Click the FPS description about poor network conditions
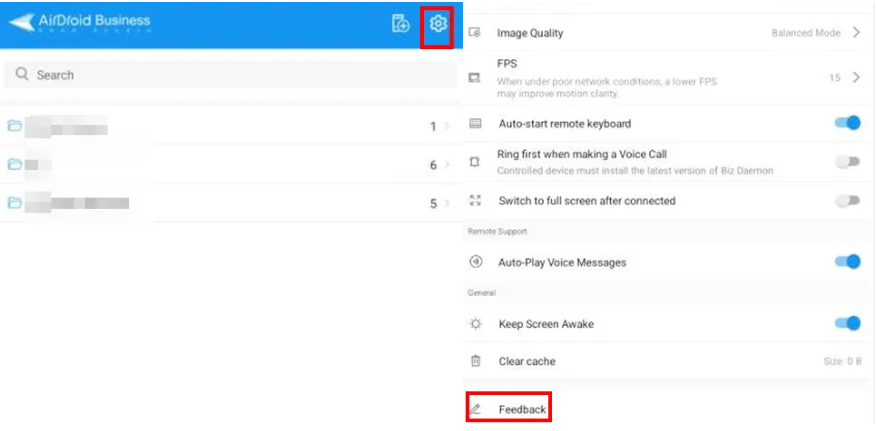The height and width of the screenshot is (431, 877). point(606,88)
